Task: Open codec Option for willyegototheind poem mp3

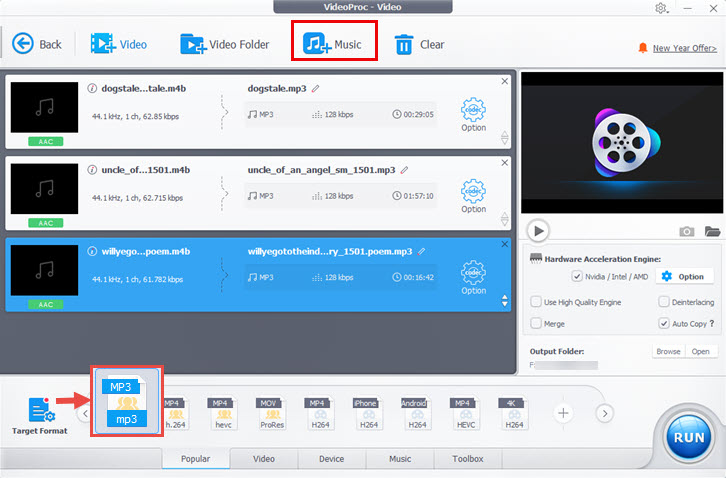Action: tap(473, 278)
